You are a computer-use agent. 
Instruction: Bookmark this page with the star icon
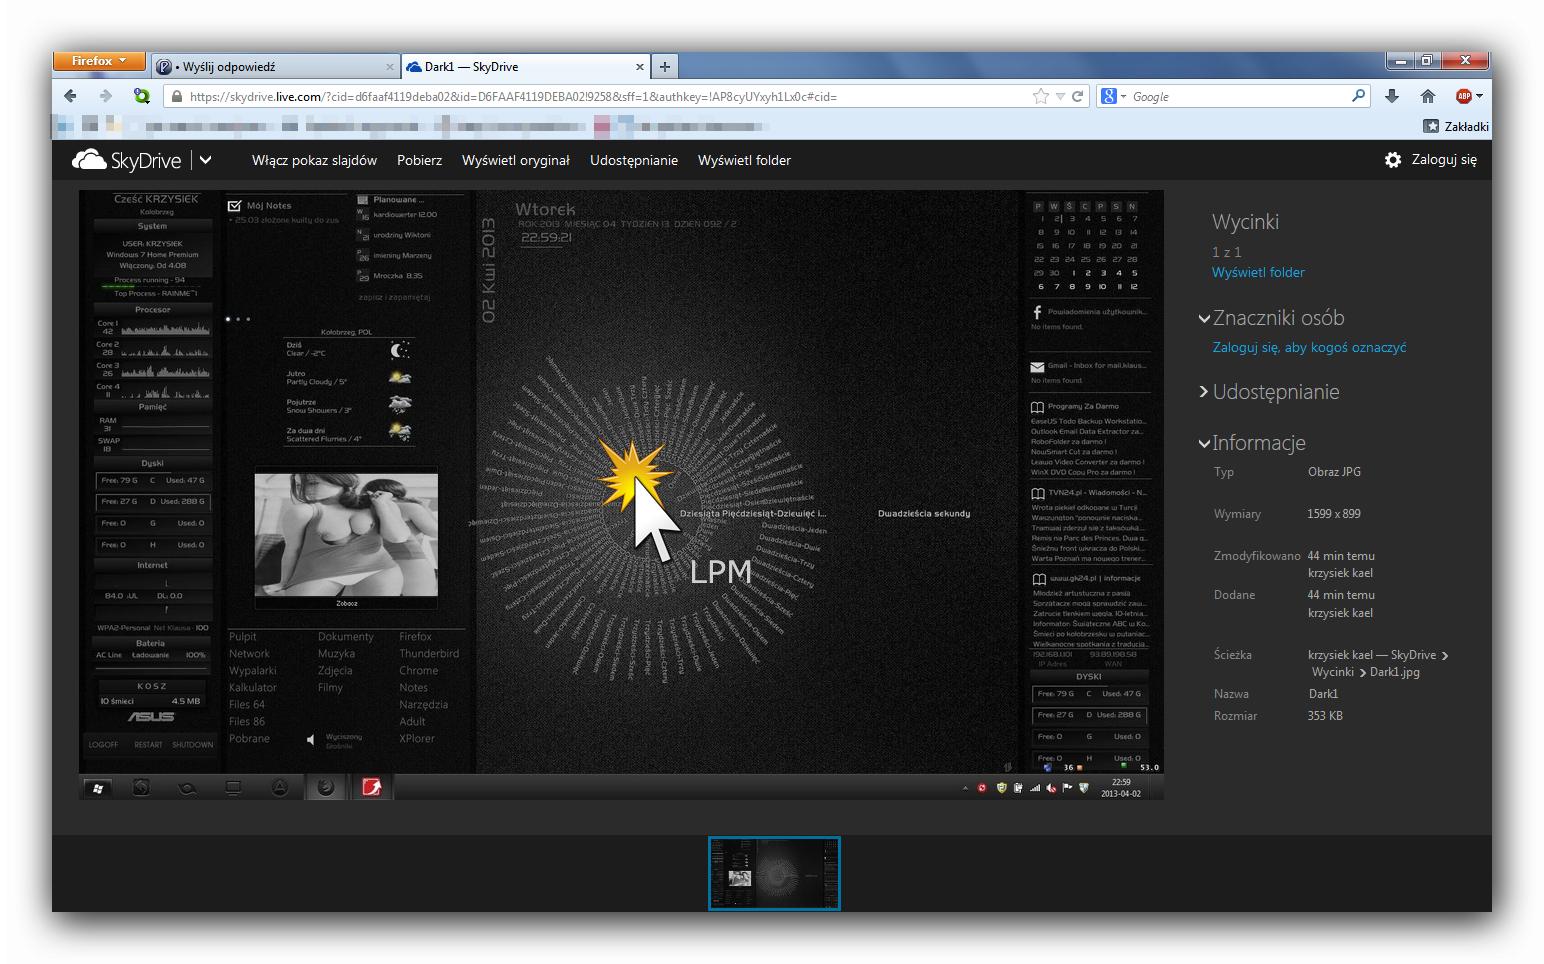pyautogui.click(x=1041, y=97)
